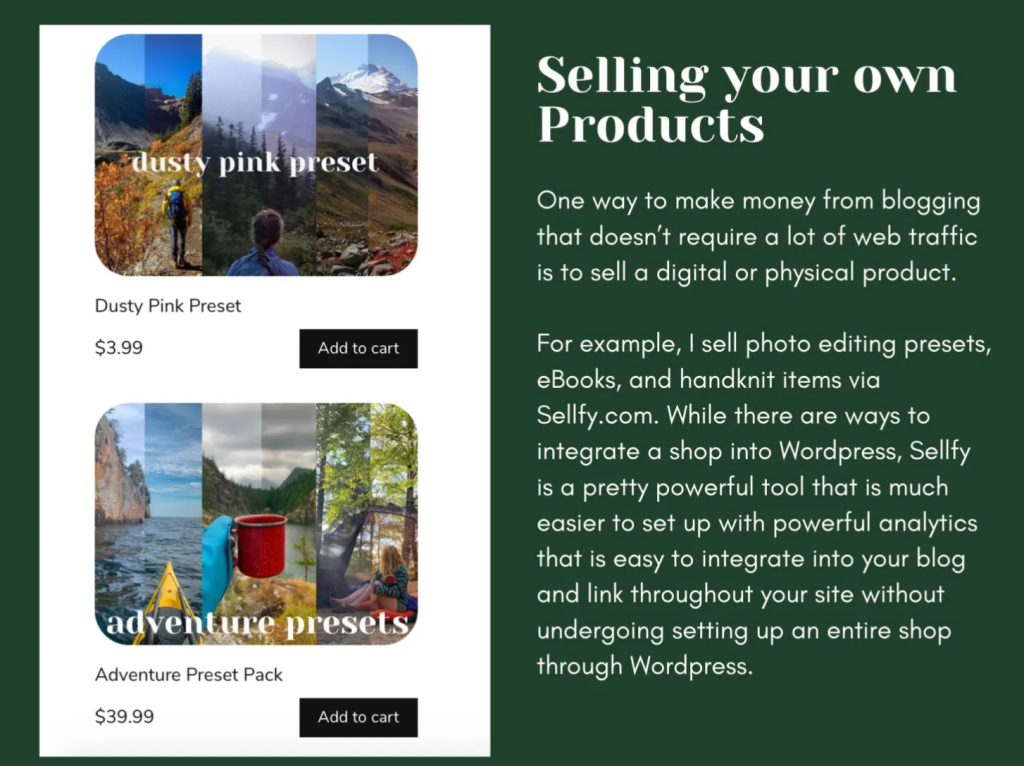The image size is (1024, 766).
Task: Click the word Wordpress ending the paragraph
Action: pos(691,666)
